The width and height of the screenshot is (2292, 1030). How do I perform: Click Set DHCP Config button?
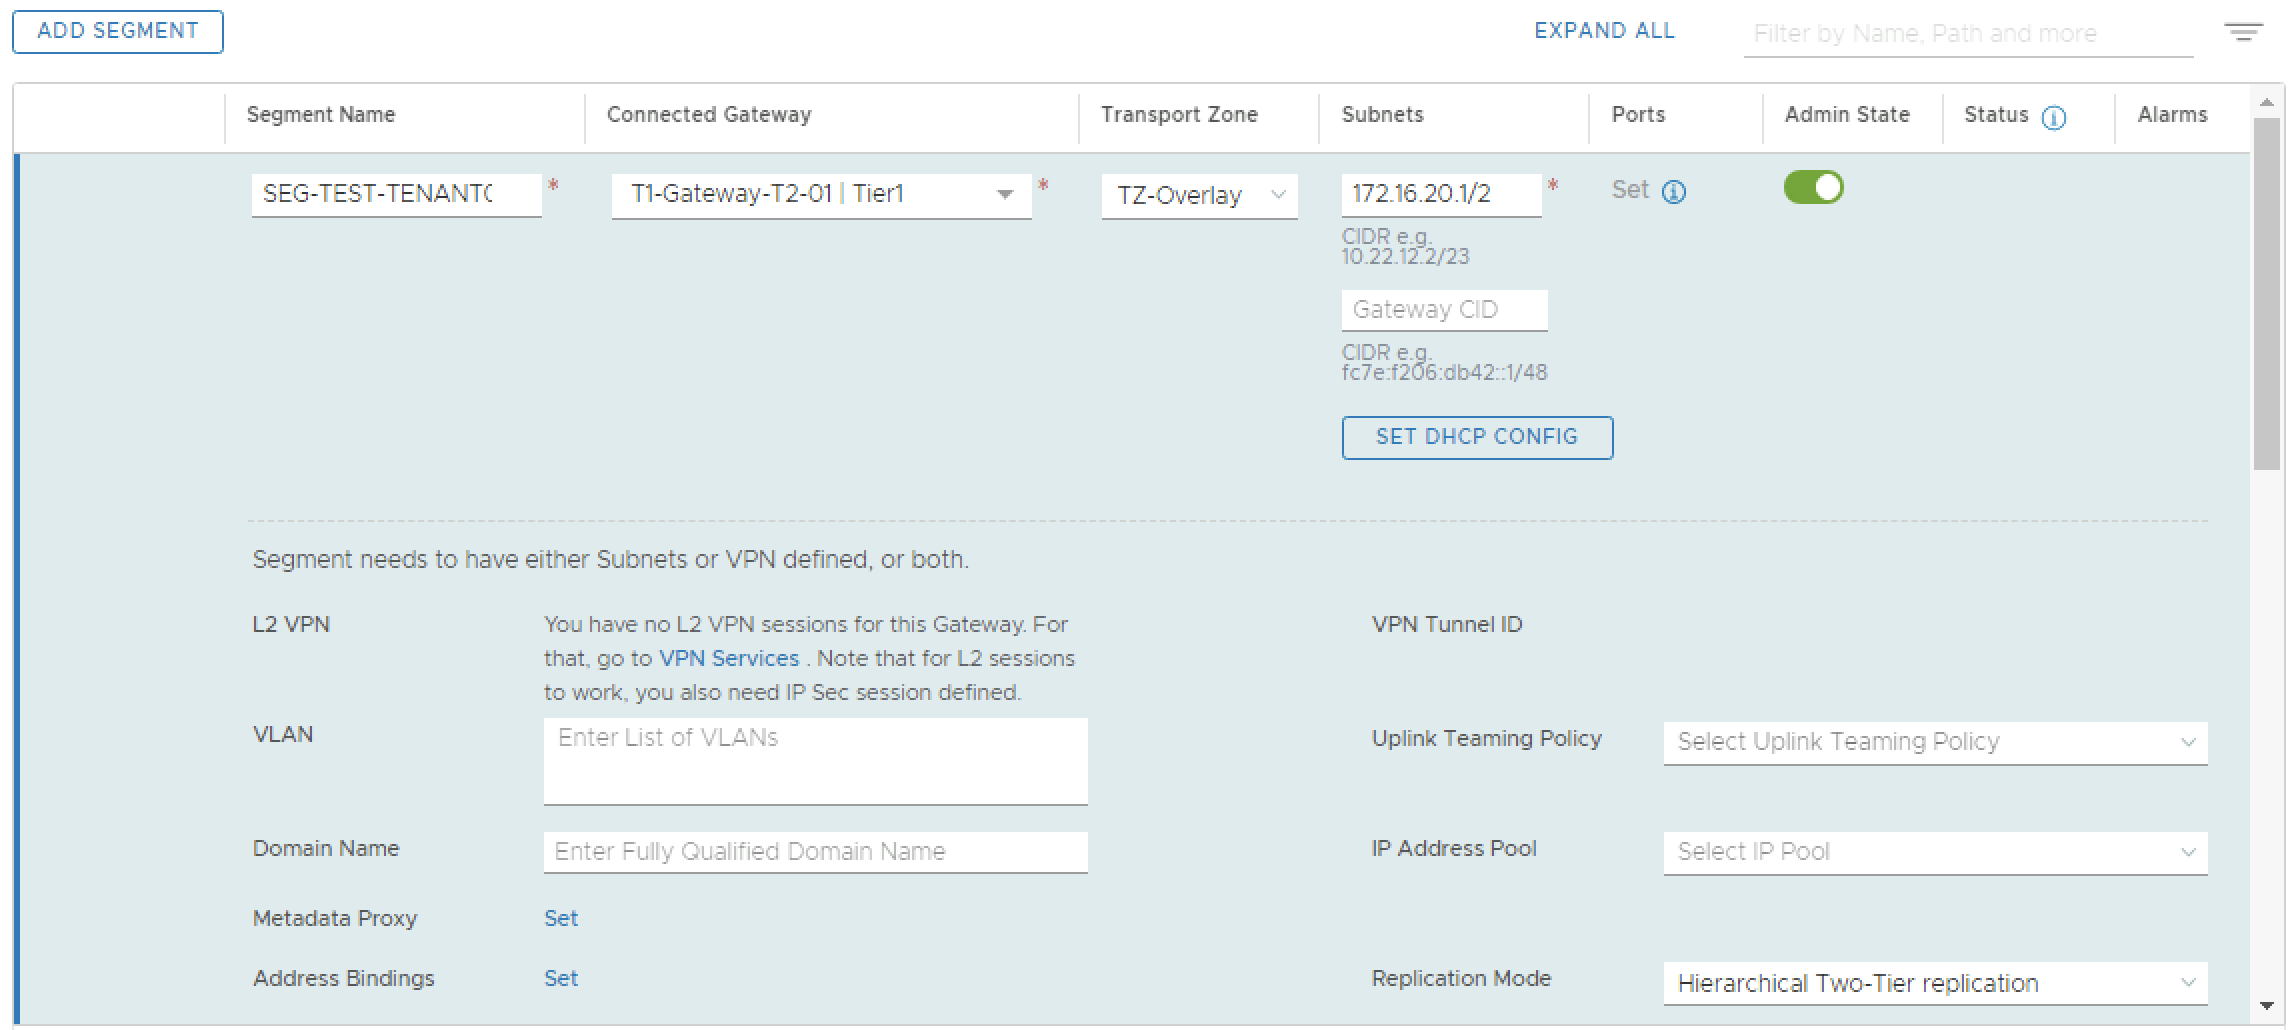(x=1476, y=437)
